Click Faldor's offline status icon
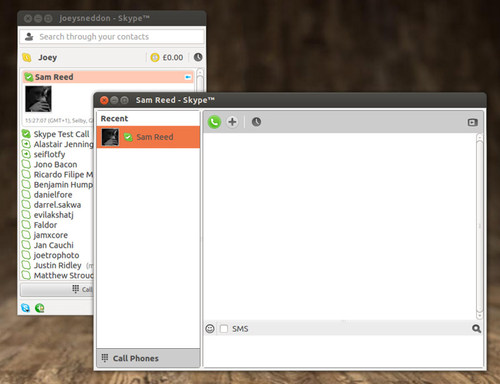This screenshot has height=384, width=500. [x=26, y=225]
